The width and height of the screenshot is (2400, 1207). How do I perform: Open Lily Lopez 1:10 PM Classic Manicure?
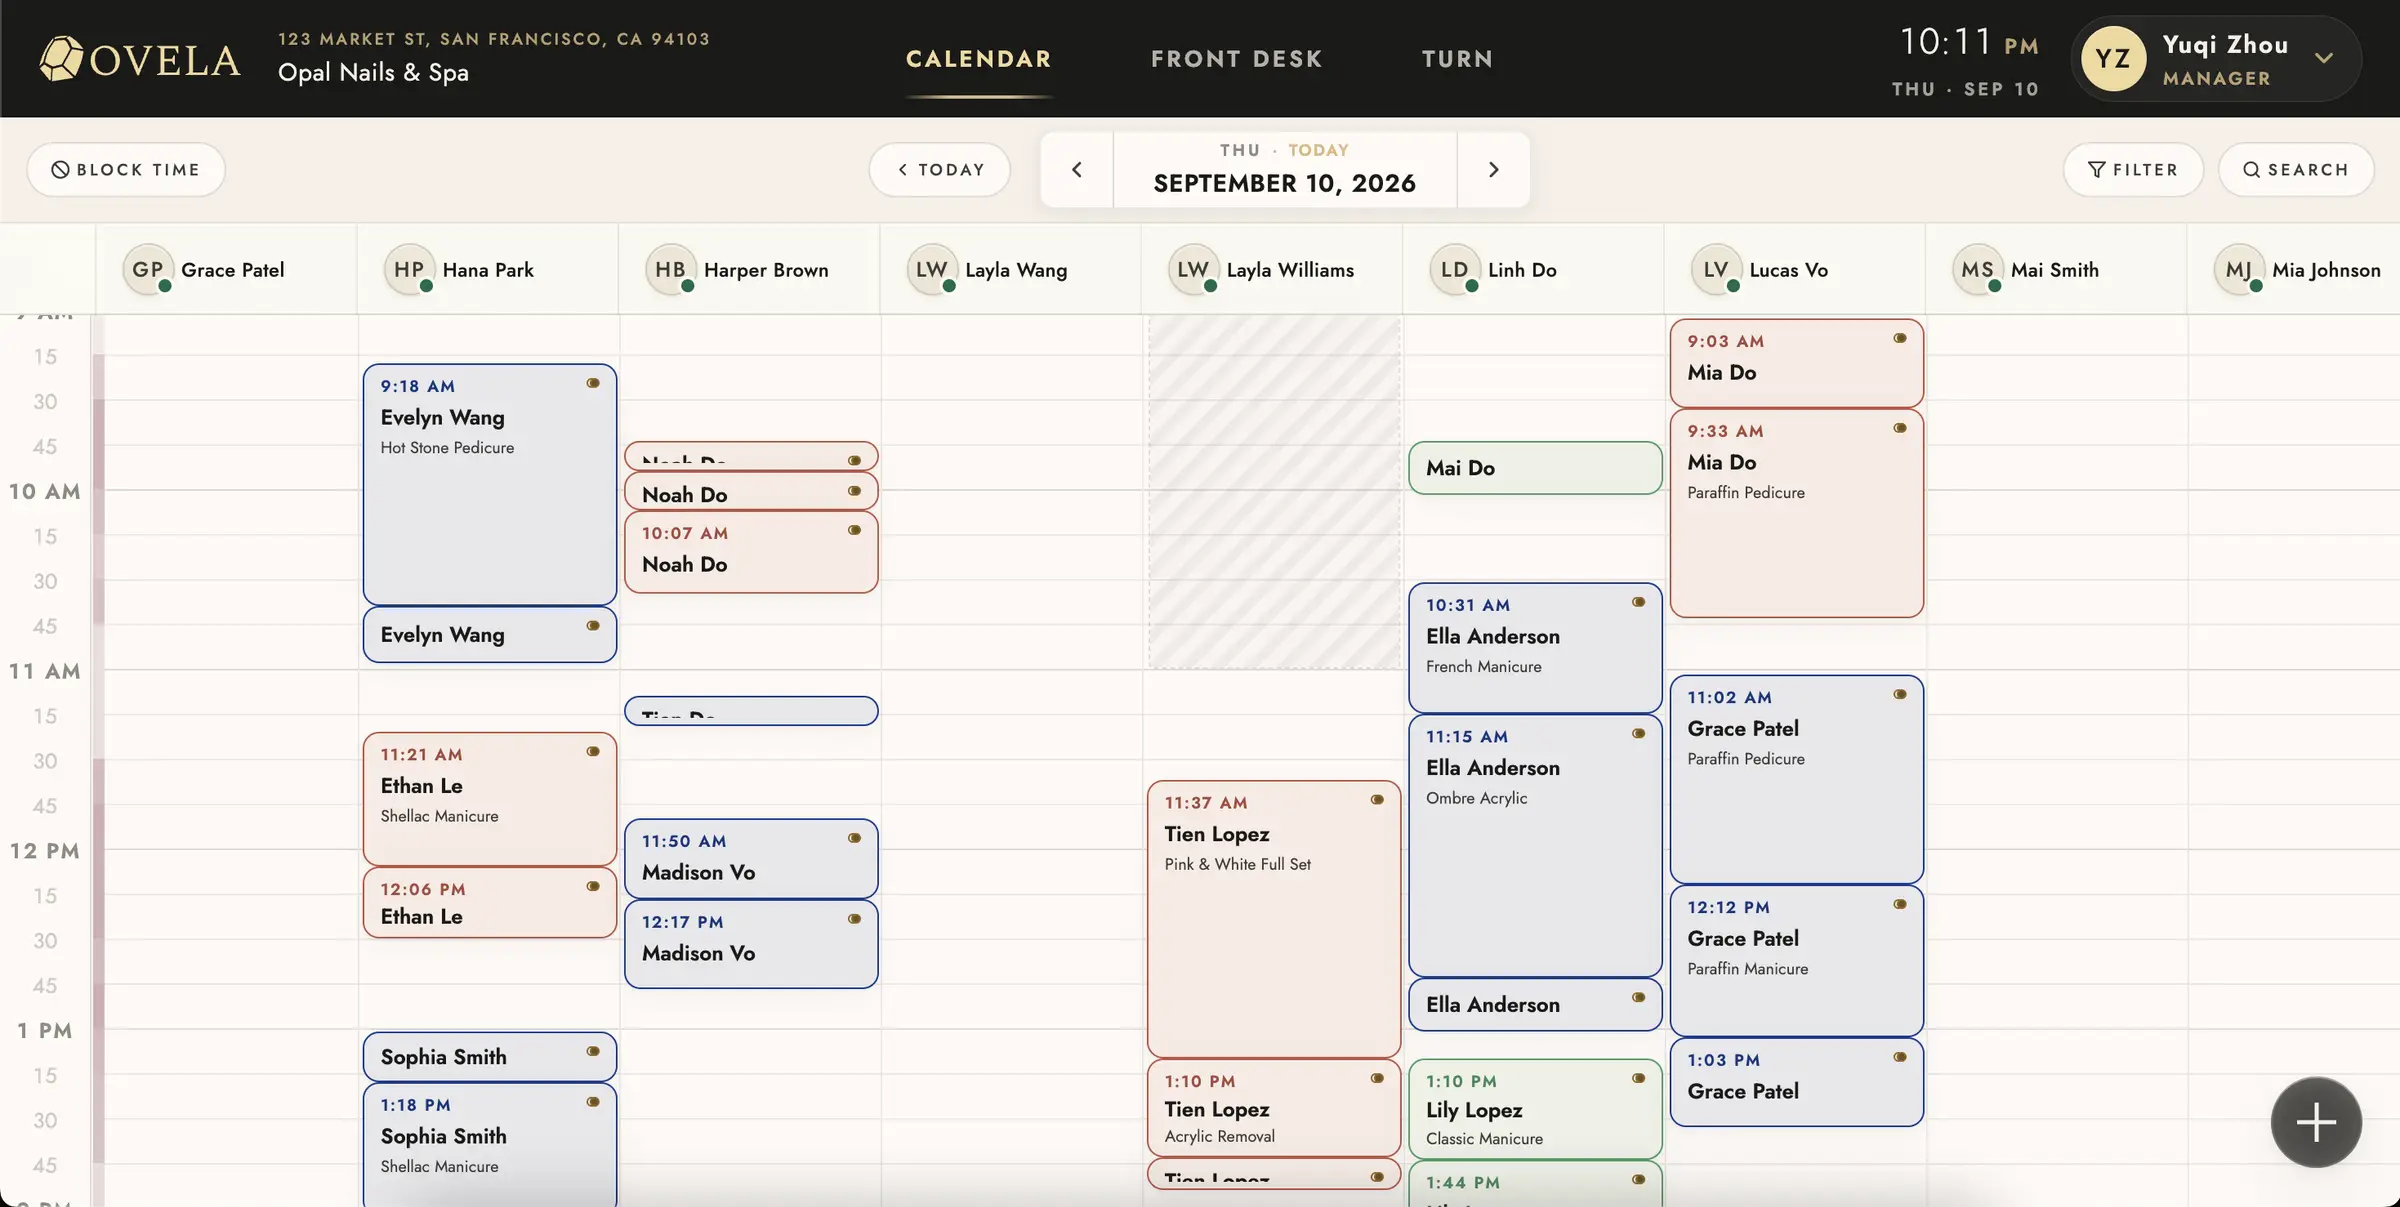click(1535, 1109)
